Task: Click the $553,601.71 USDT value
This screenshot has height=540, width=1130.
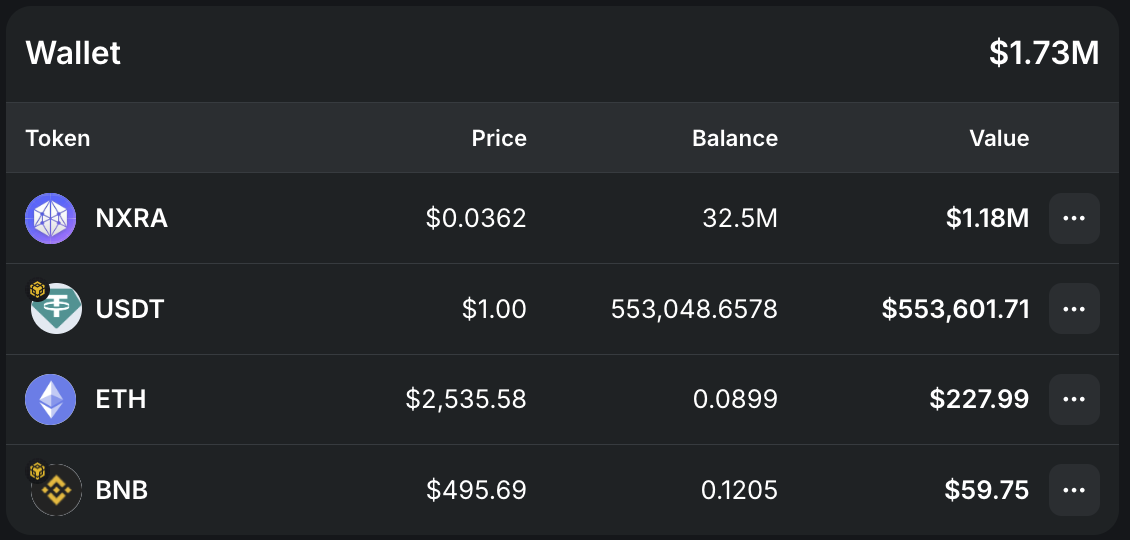Action: (x=956, y=309)
